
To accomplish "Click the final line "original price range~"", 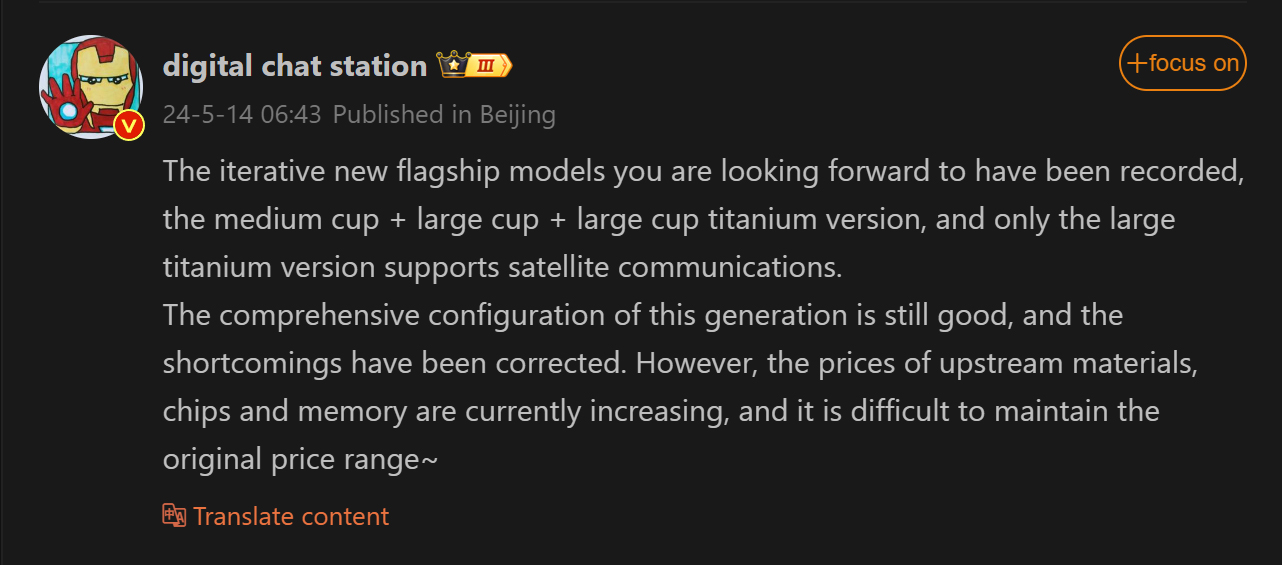I will (x=300, y=459).
